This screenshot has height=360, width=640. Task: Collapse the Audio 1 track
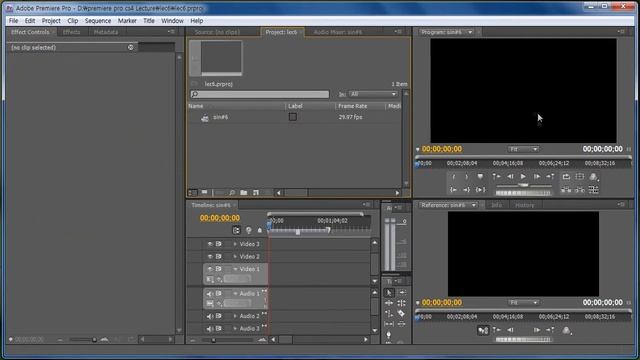coord(235,294)
